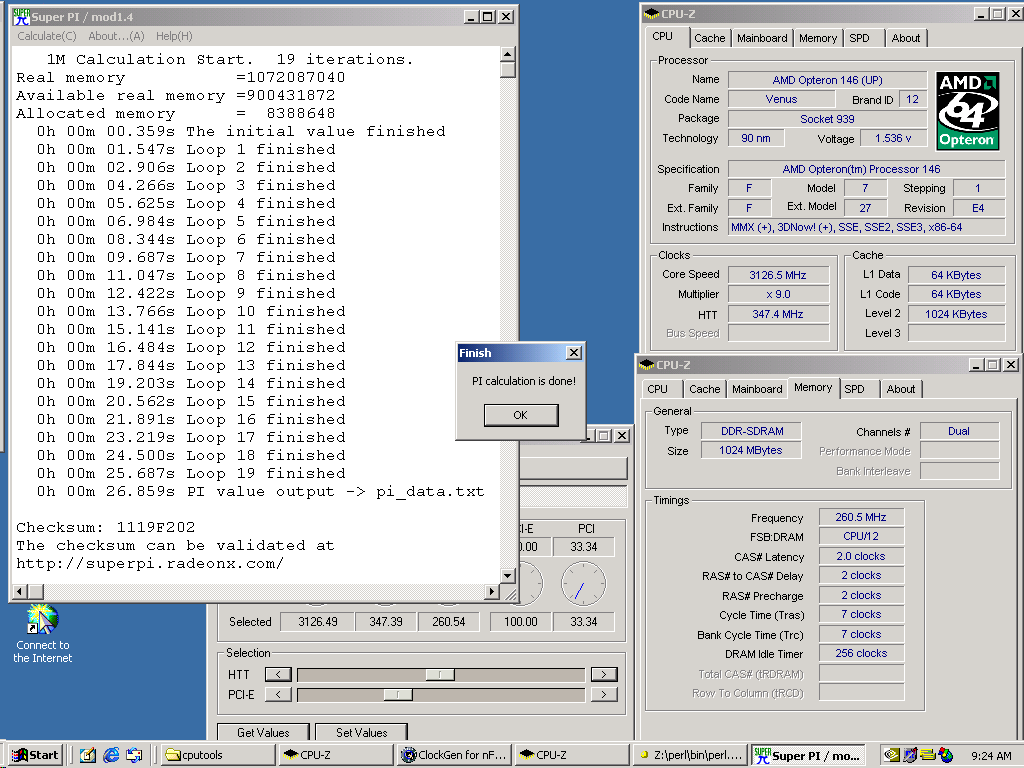Click Super PI vertical scrollbar down arrow
The width and height of the screenshot is (1024, 768).
point(507,575)
